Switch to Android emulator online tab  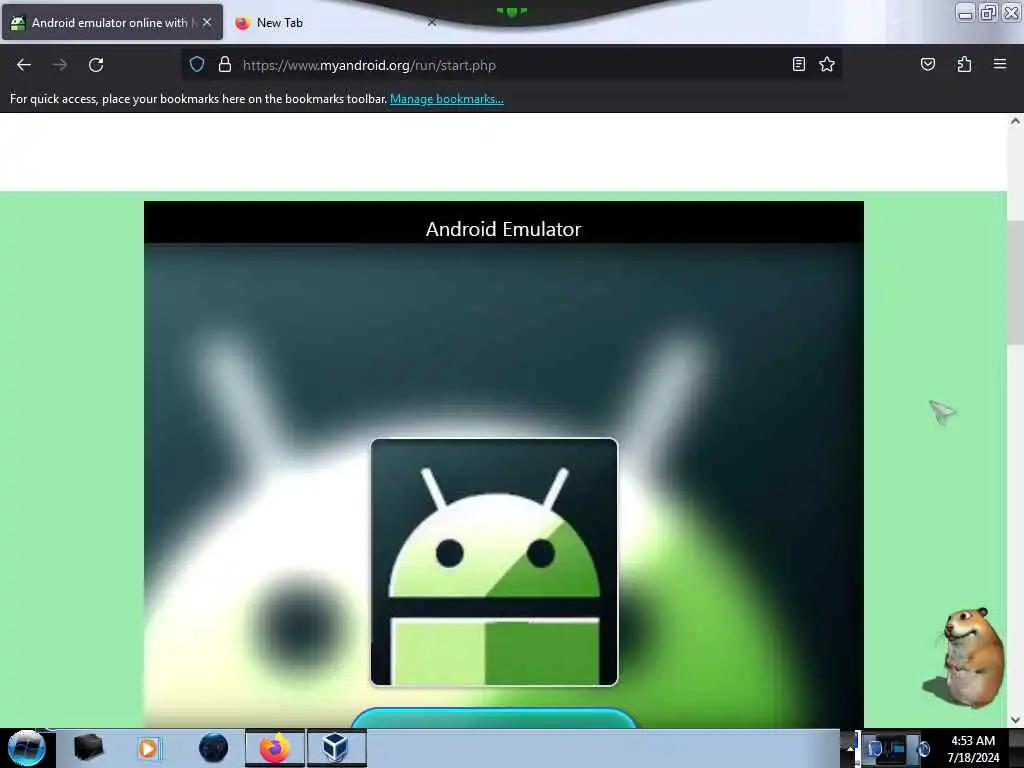(112, 22)
